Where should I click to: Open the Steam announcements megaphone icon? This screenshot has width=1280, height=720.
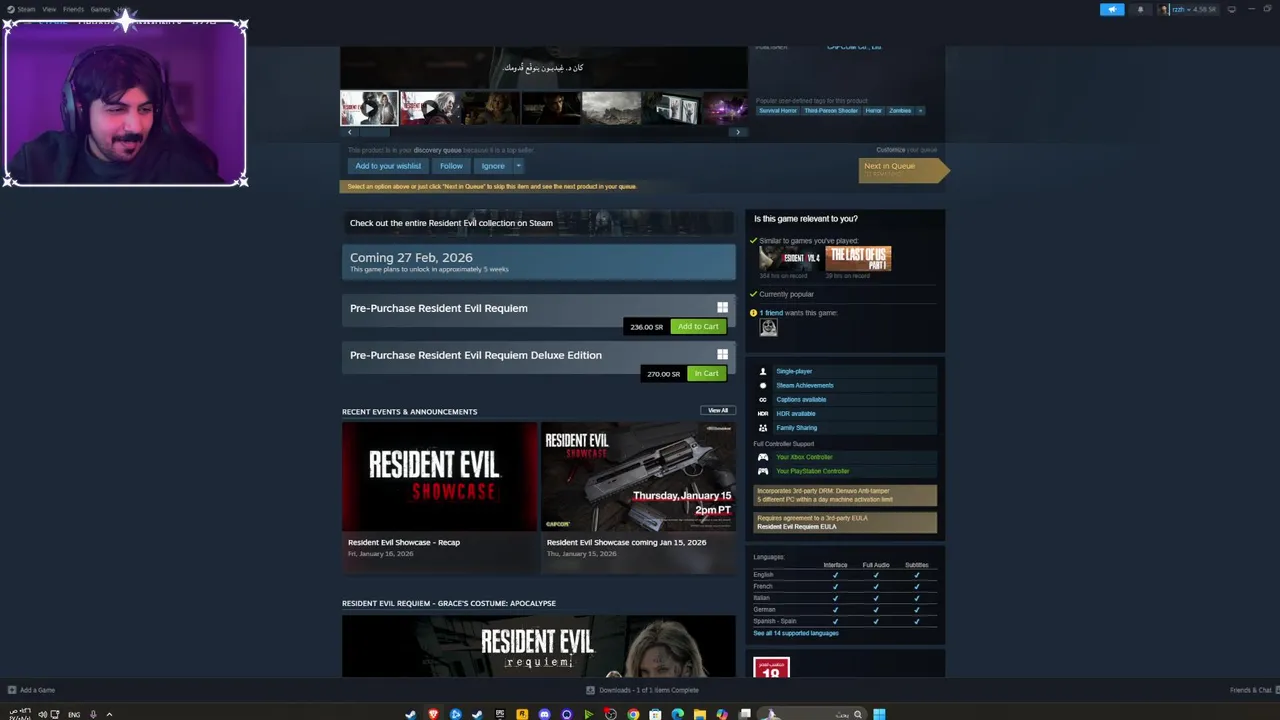[1112, 9]
